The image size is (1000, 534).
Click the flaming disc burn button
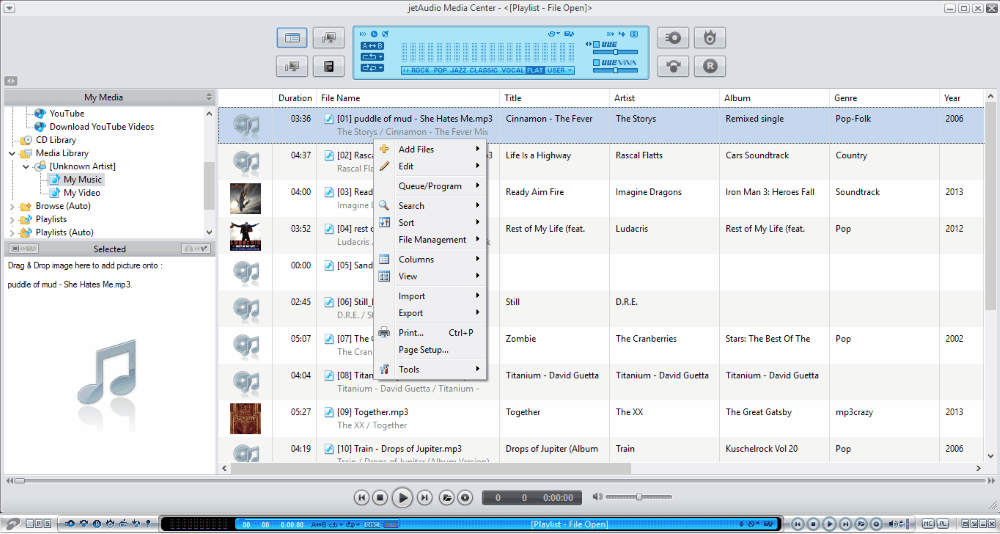tap(710, 38)
